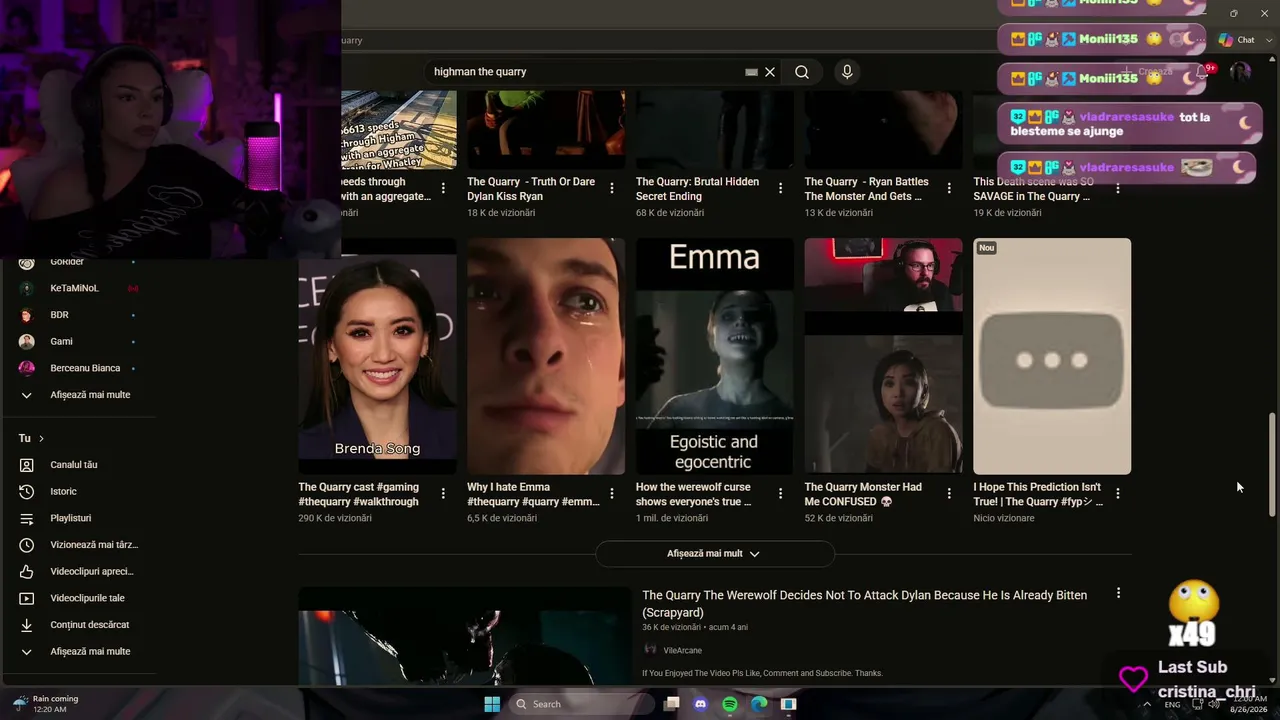The height and width of the screenshot is (720, 1280).
Task: Click the page vertical scrollbar
Action: 1272,465
